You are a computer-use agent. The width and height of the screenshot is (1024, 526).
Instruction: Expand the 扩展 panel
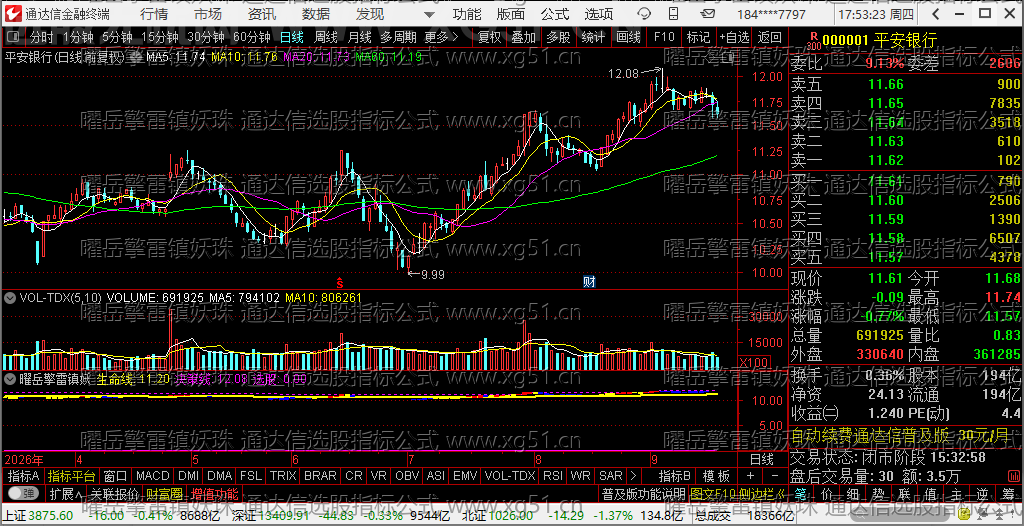(x=65, y=493)
